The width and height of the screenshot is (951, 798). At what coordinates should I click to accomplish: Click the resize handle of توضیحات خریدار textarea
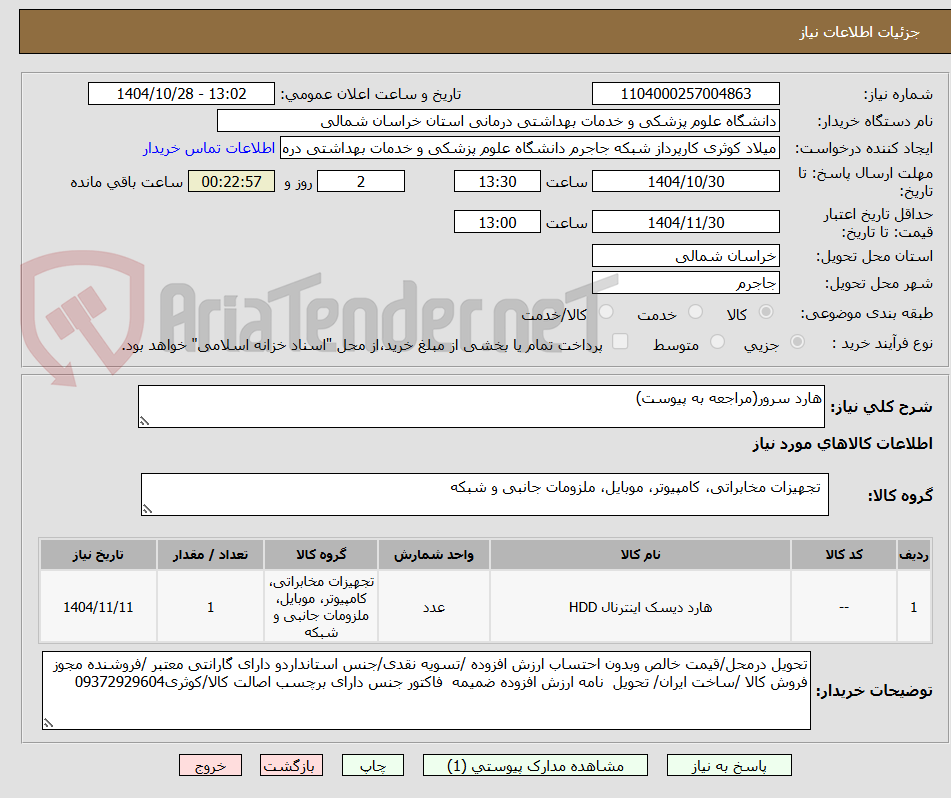pos(49,723)
